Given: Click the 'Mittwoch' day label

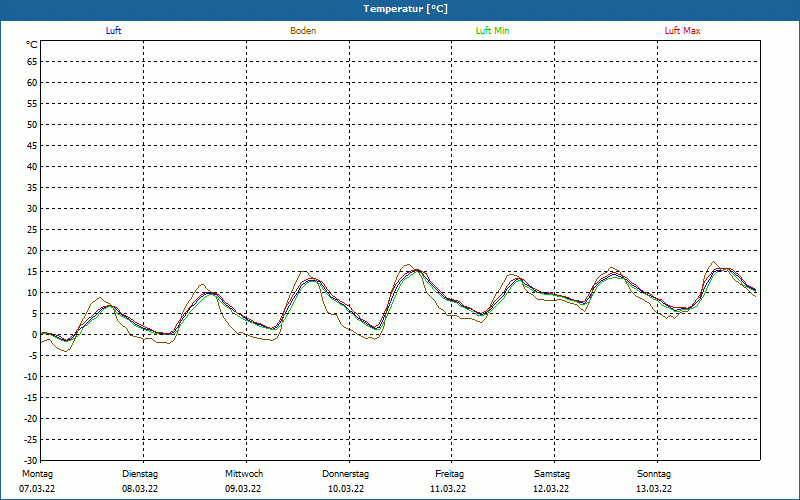Looking at the screenshot, I should 244,474.
